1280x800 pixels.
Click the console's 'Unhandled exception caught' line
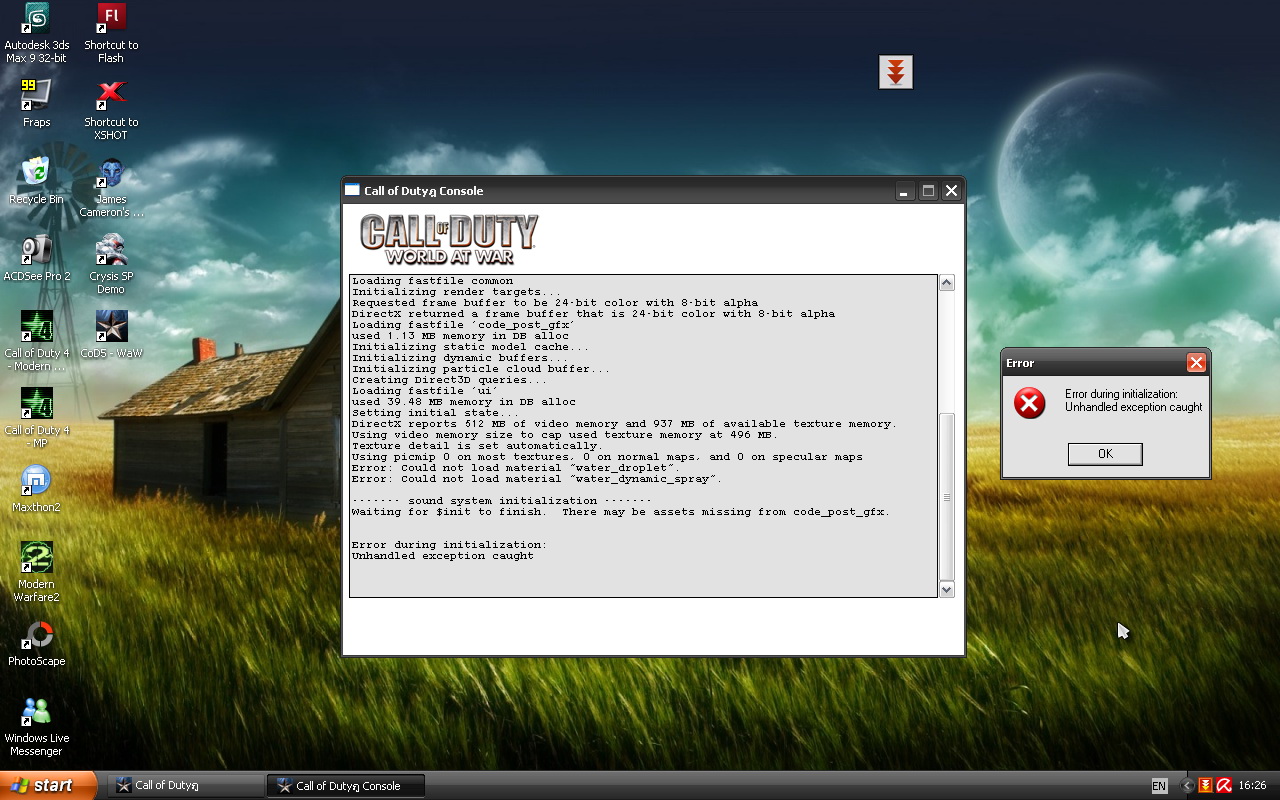442,556
